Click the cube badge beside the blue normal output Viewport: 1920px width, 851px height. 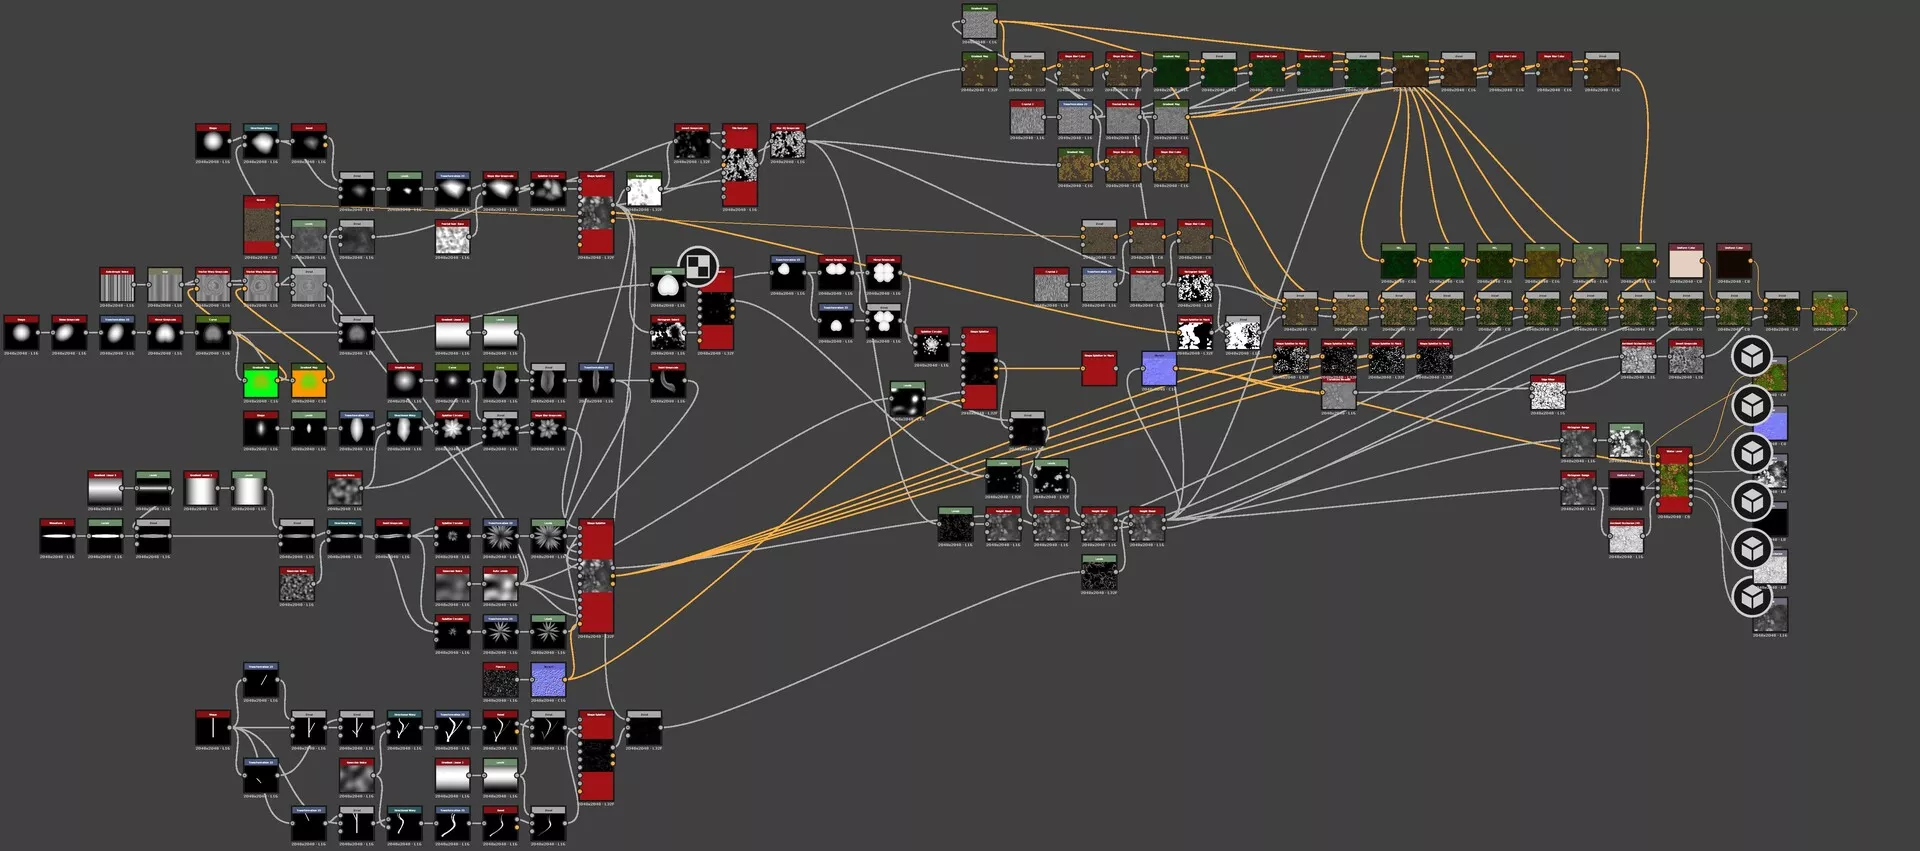point(1751,405)
